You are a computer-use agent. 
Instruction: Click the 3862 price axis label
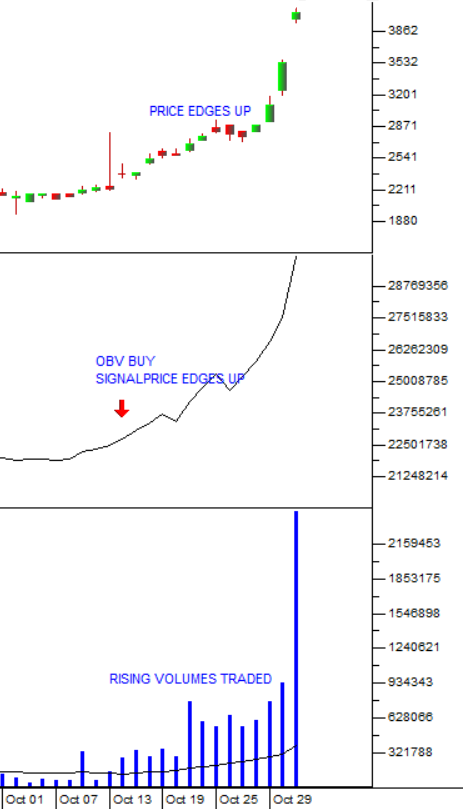pyautogui.click(x=403, y=30)
